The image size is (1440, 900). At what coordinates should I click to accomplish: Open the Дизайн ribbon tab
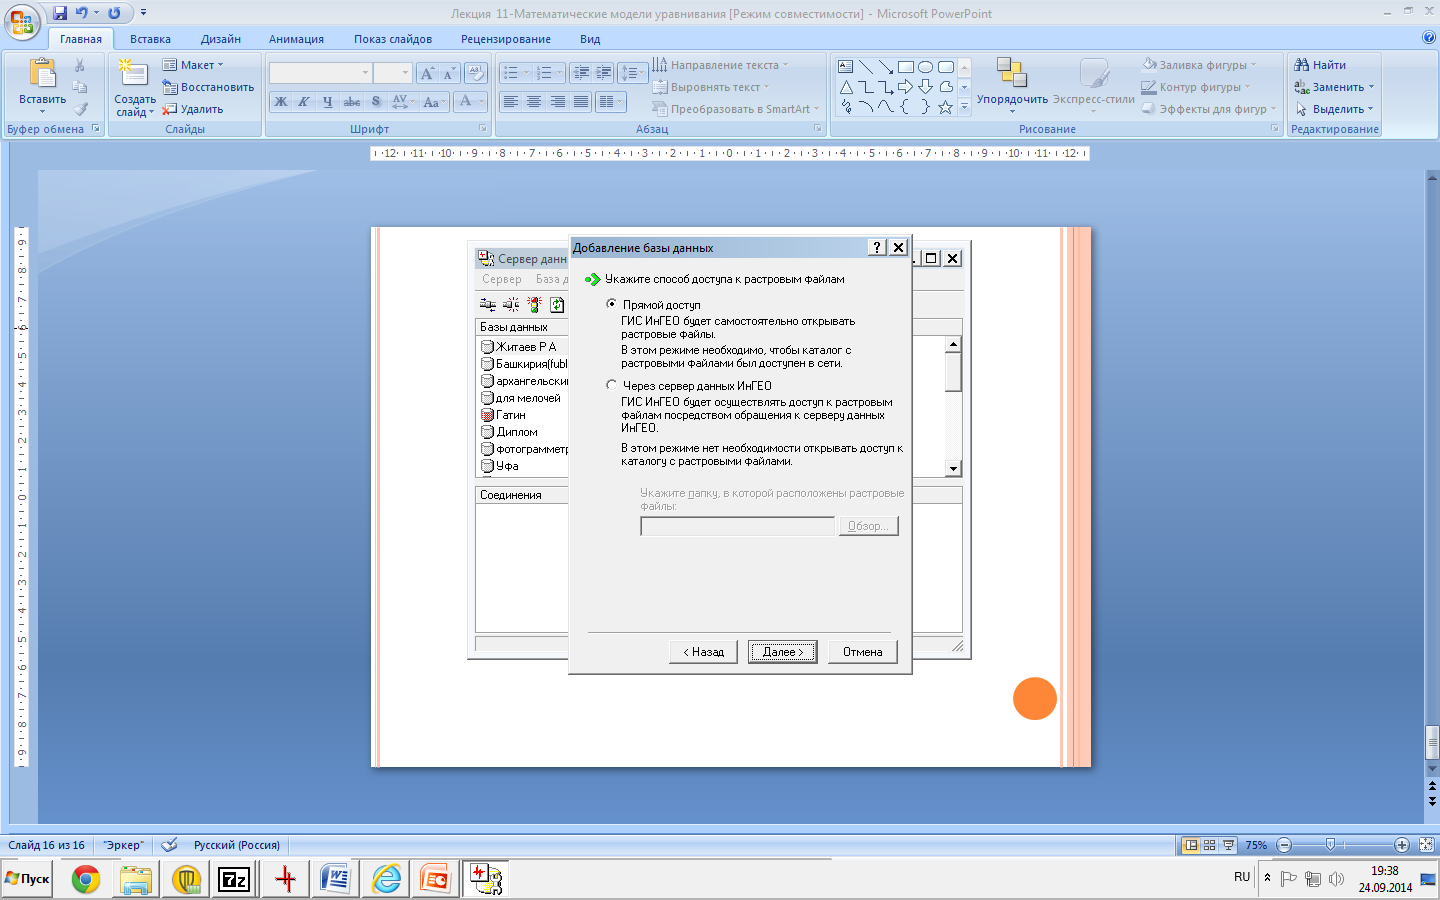click(x=221, y=39)
